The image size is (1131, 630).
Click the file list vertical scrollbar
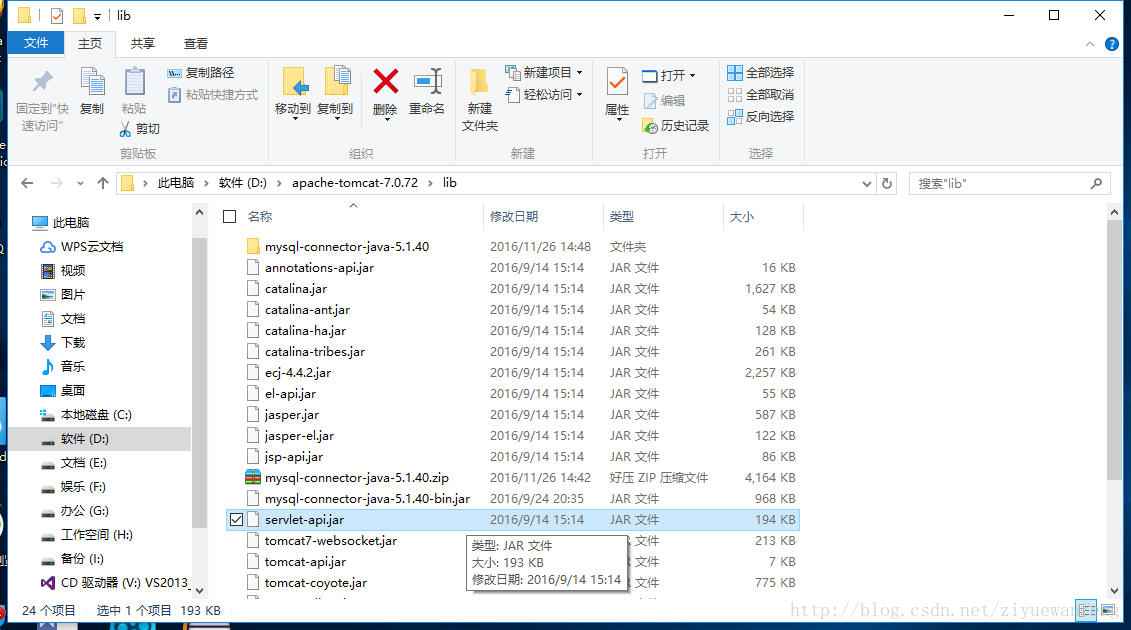tap(1114, 350)
